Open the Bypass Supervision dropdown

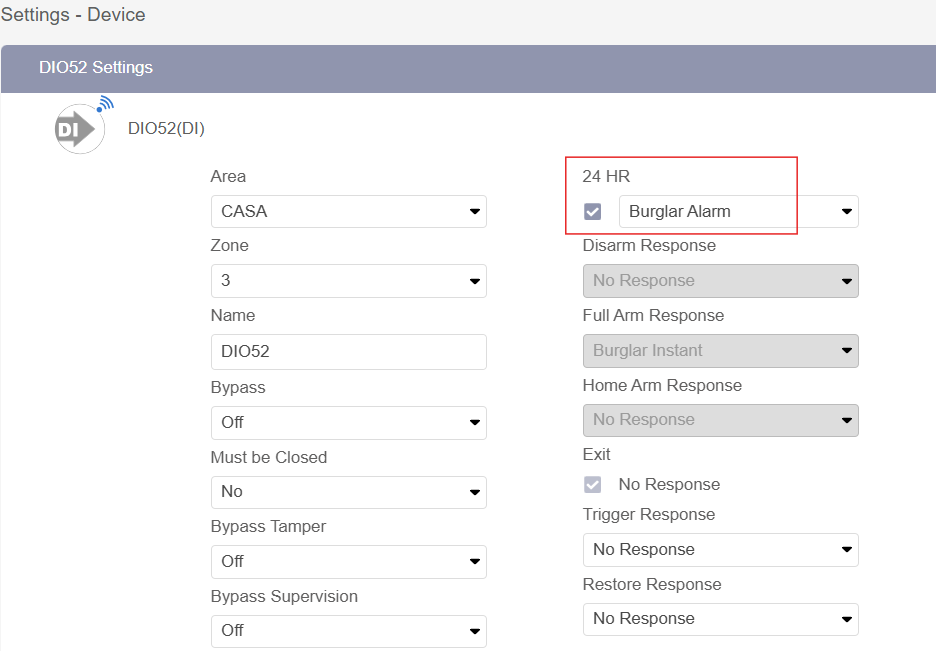click(348, 631)
